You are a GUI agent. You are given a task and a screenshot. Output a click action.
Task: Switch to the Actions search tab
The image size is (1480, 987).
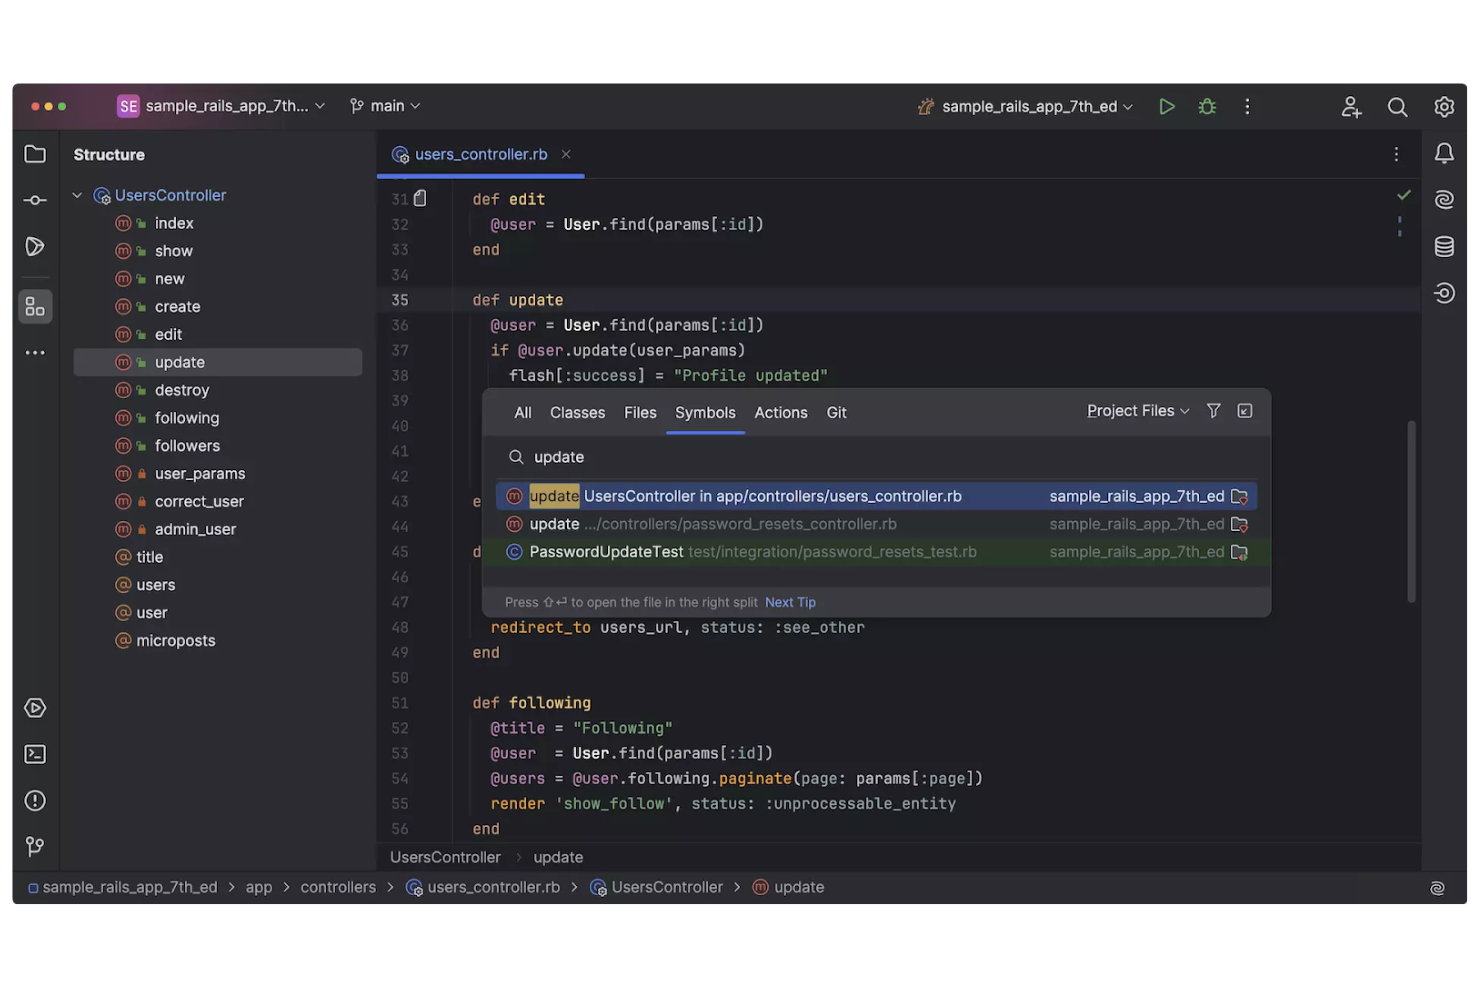(x=781, y=412)
